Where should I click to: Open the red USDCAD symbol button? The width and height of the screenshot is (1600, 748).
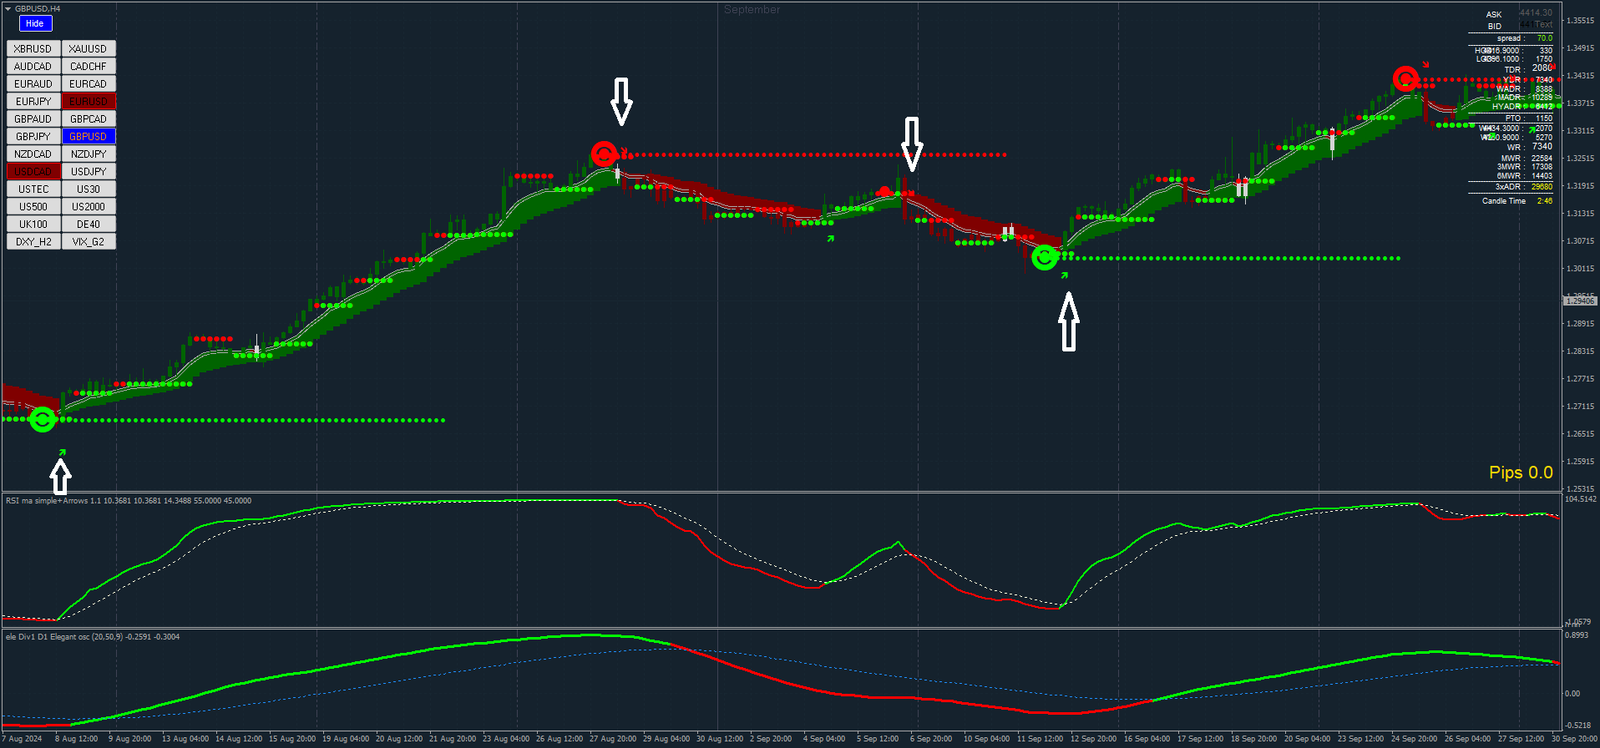[x=33, y=171]
